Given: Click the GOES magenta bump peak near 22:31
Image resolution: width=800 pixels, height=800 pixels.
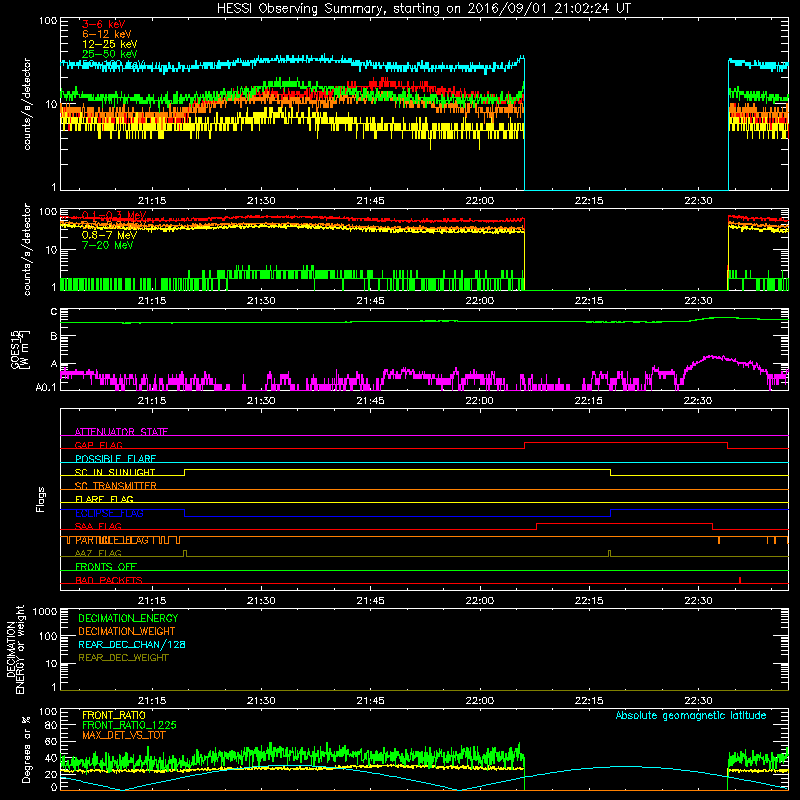Looking at the screenshot, I should pos(710,357).
